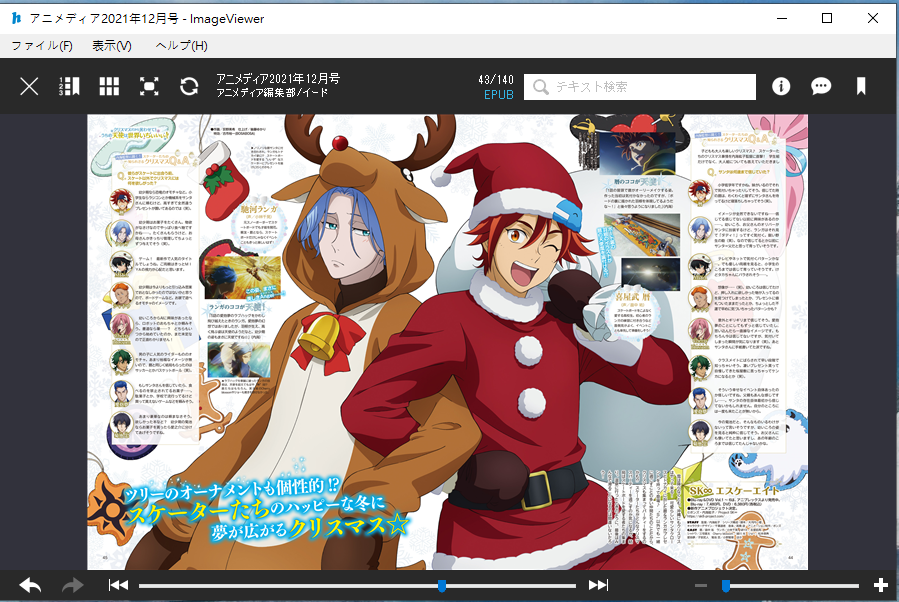Screen dimensions: 899x602
Task: Close the viewer with the X toolbar icon
Action: [29, 87]
